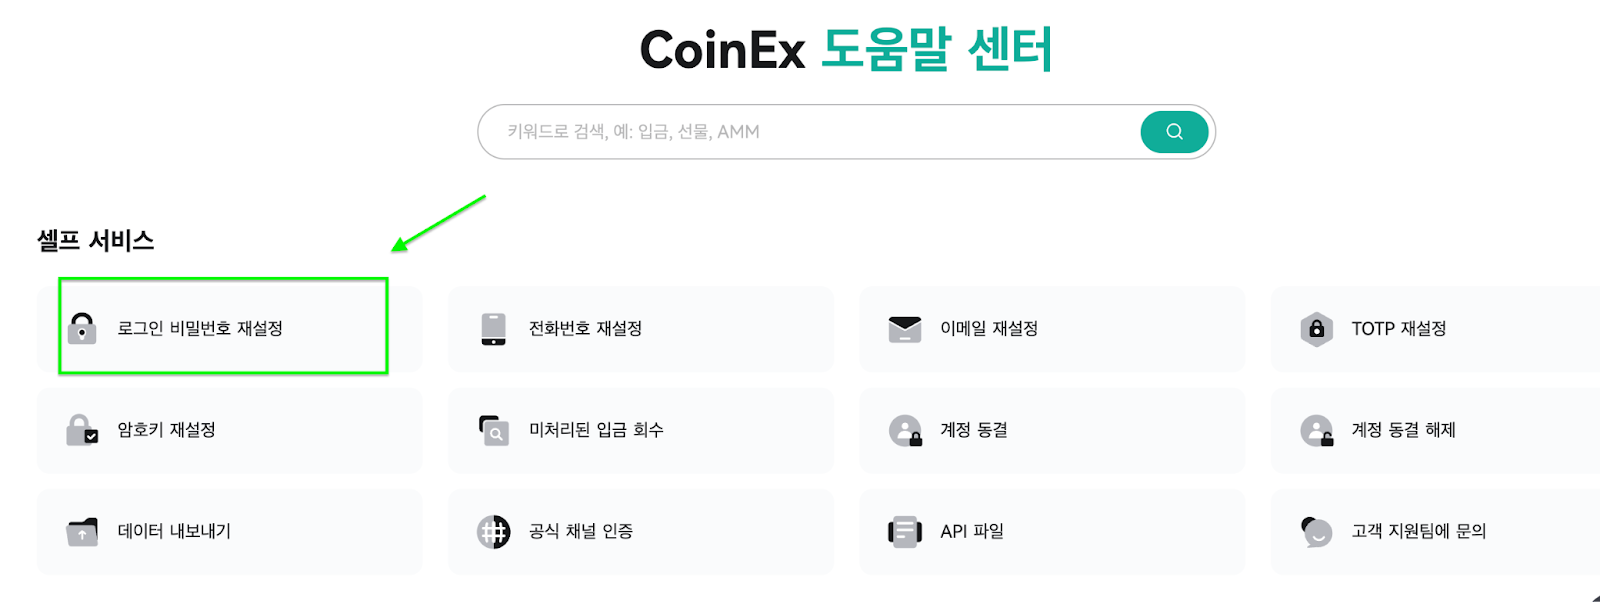Click the checked lock icon on 암호키 재설정

coord(82,430)
